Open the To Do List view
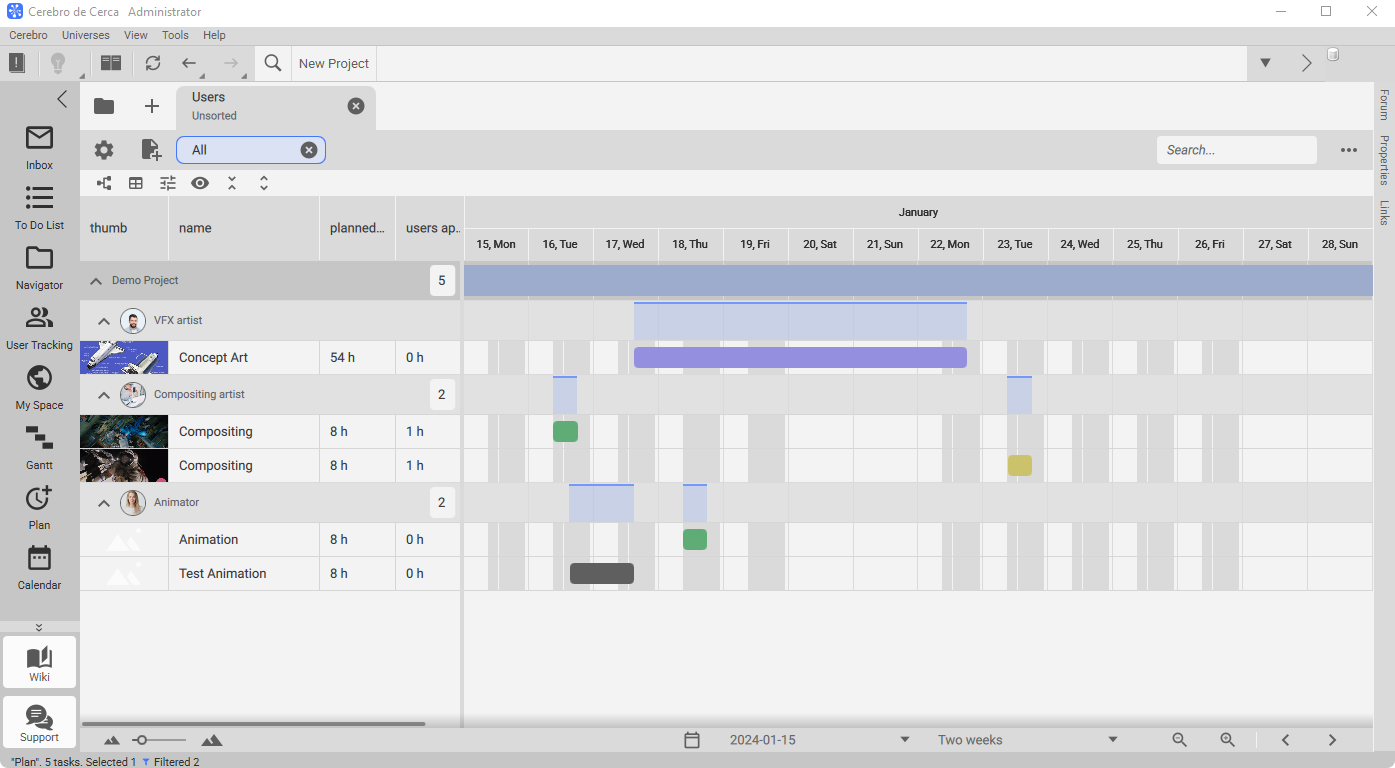1395x768 pixels. (39, 206)
